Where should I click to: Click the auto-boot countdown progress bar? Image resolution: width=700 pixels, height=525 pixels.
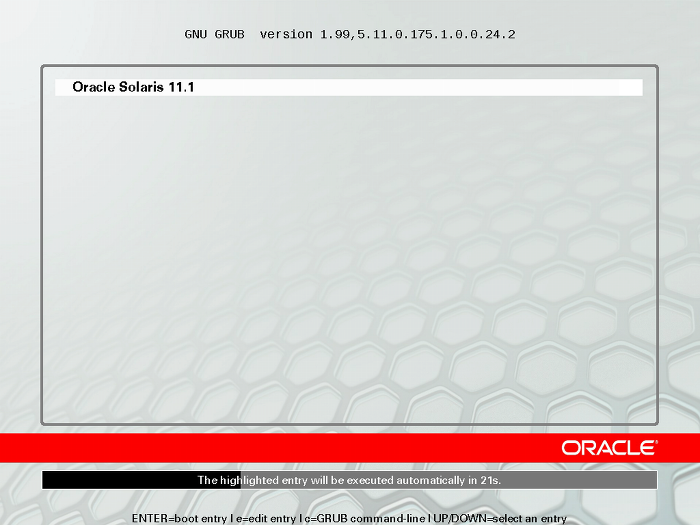coord(350,480)
